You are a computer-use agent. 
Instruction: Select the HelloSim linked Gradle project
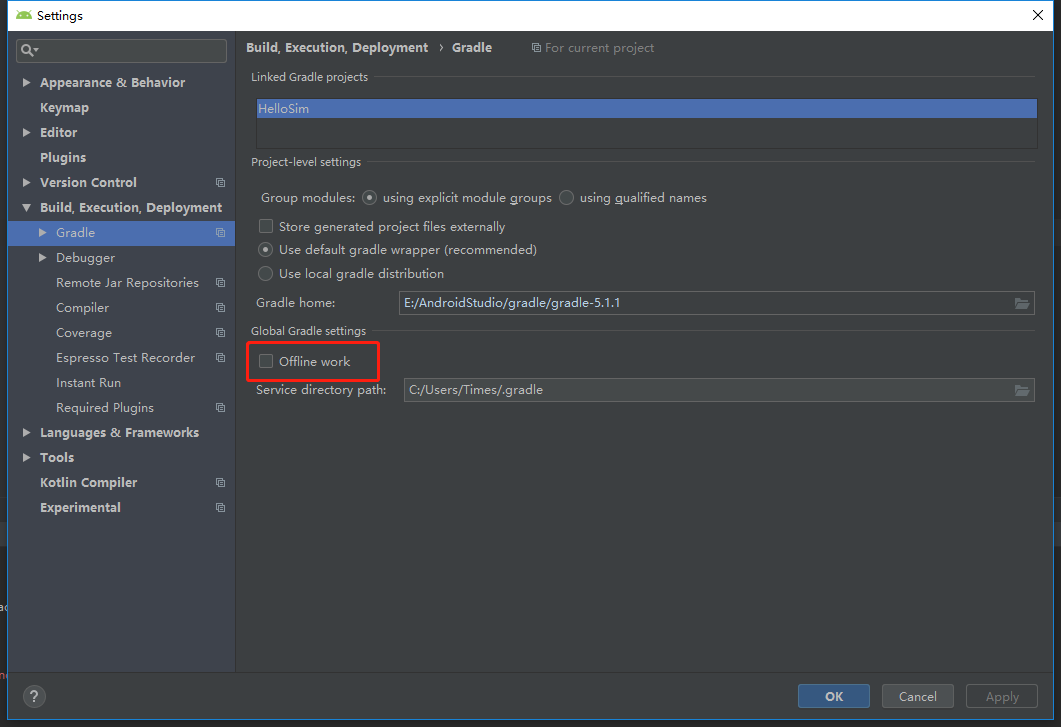[647, 108]
